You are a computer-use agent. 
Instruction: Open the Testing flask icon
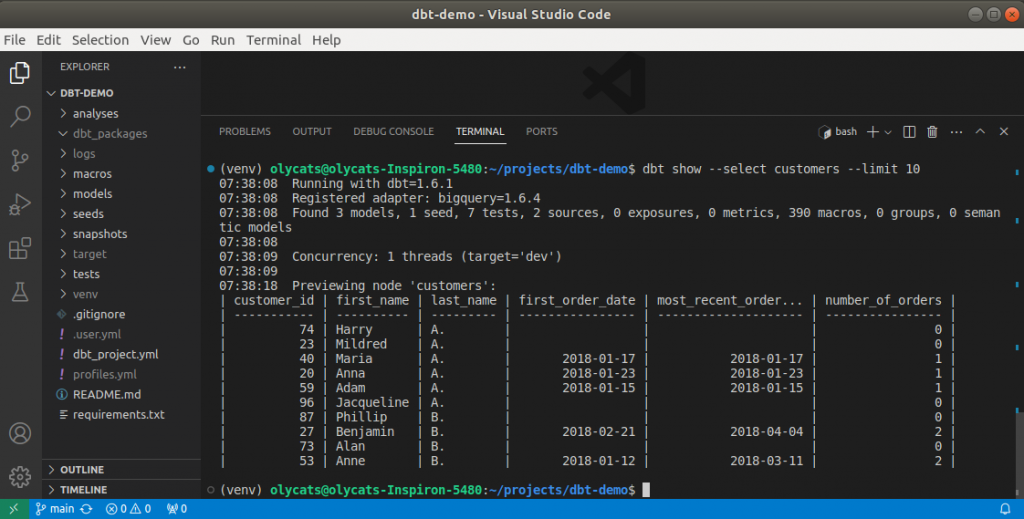(20, 292)
